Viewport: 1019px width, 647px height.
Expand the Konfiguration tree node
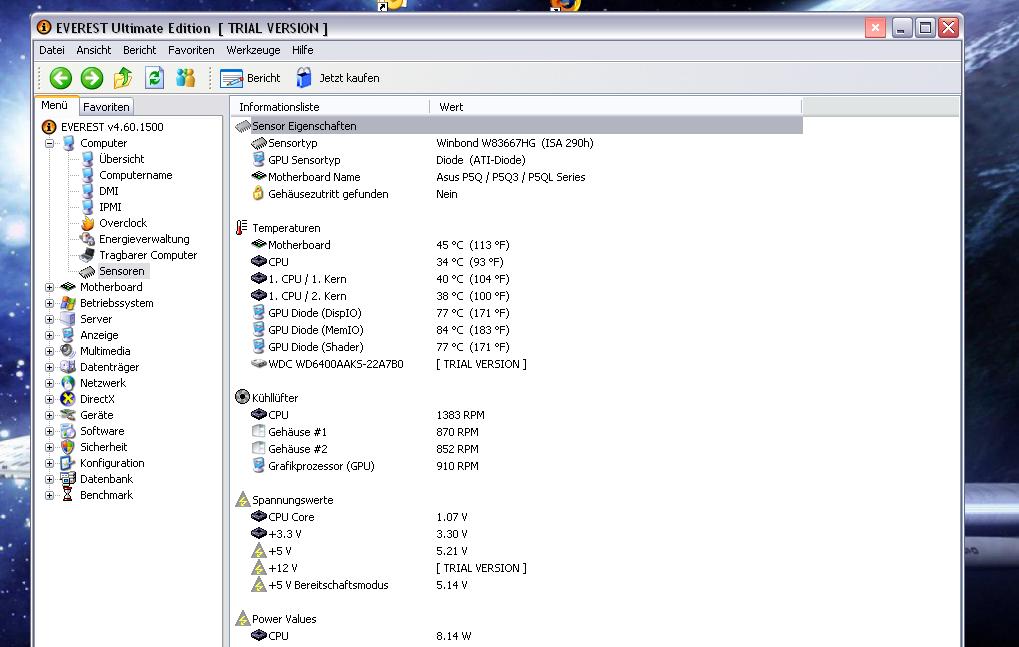pyautogui.click(x=49, y=463)
